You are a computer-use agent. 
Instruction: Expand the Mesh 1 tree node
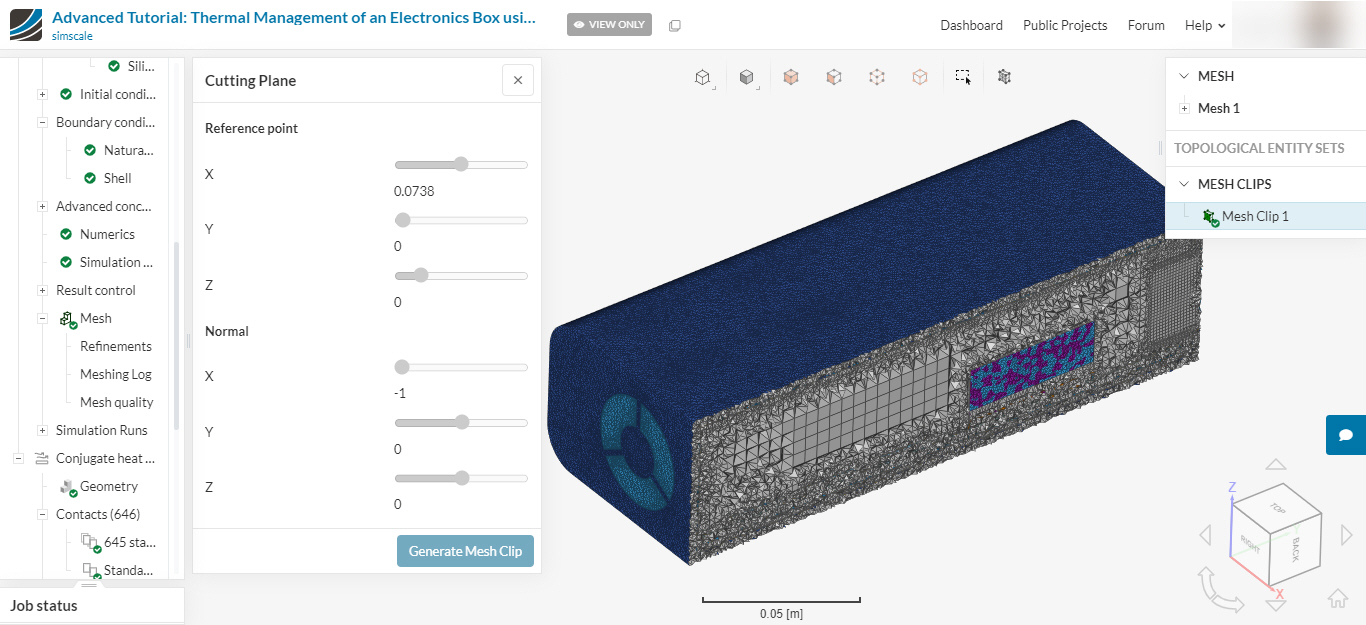(x=1184, y=108)
